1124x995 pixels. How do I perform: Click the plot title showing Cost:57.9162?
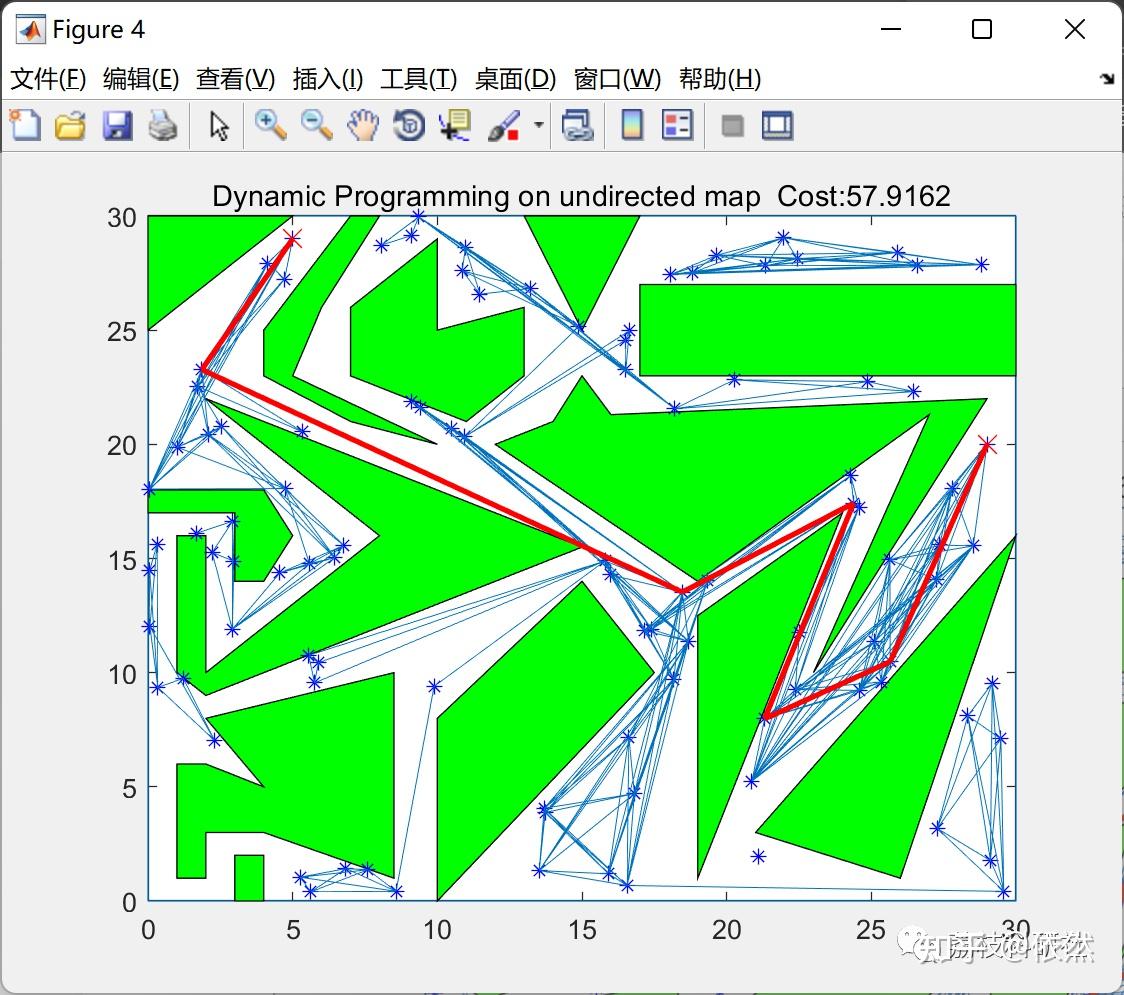tap(581, 196)
